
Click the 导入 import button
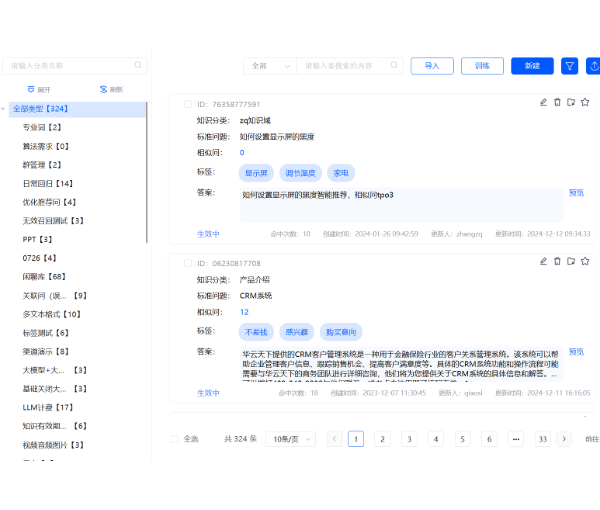pos(432,66)
